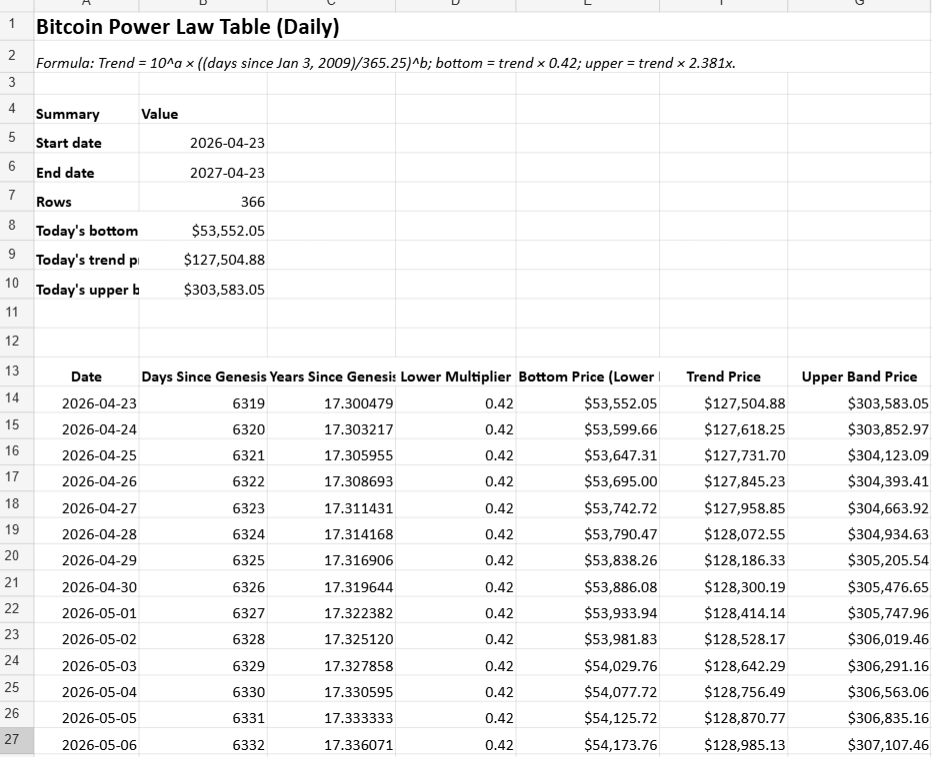Select date cell 2026-05-06

click(x=87, y=740)
